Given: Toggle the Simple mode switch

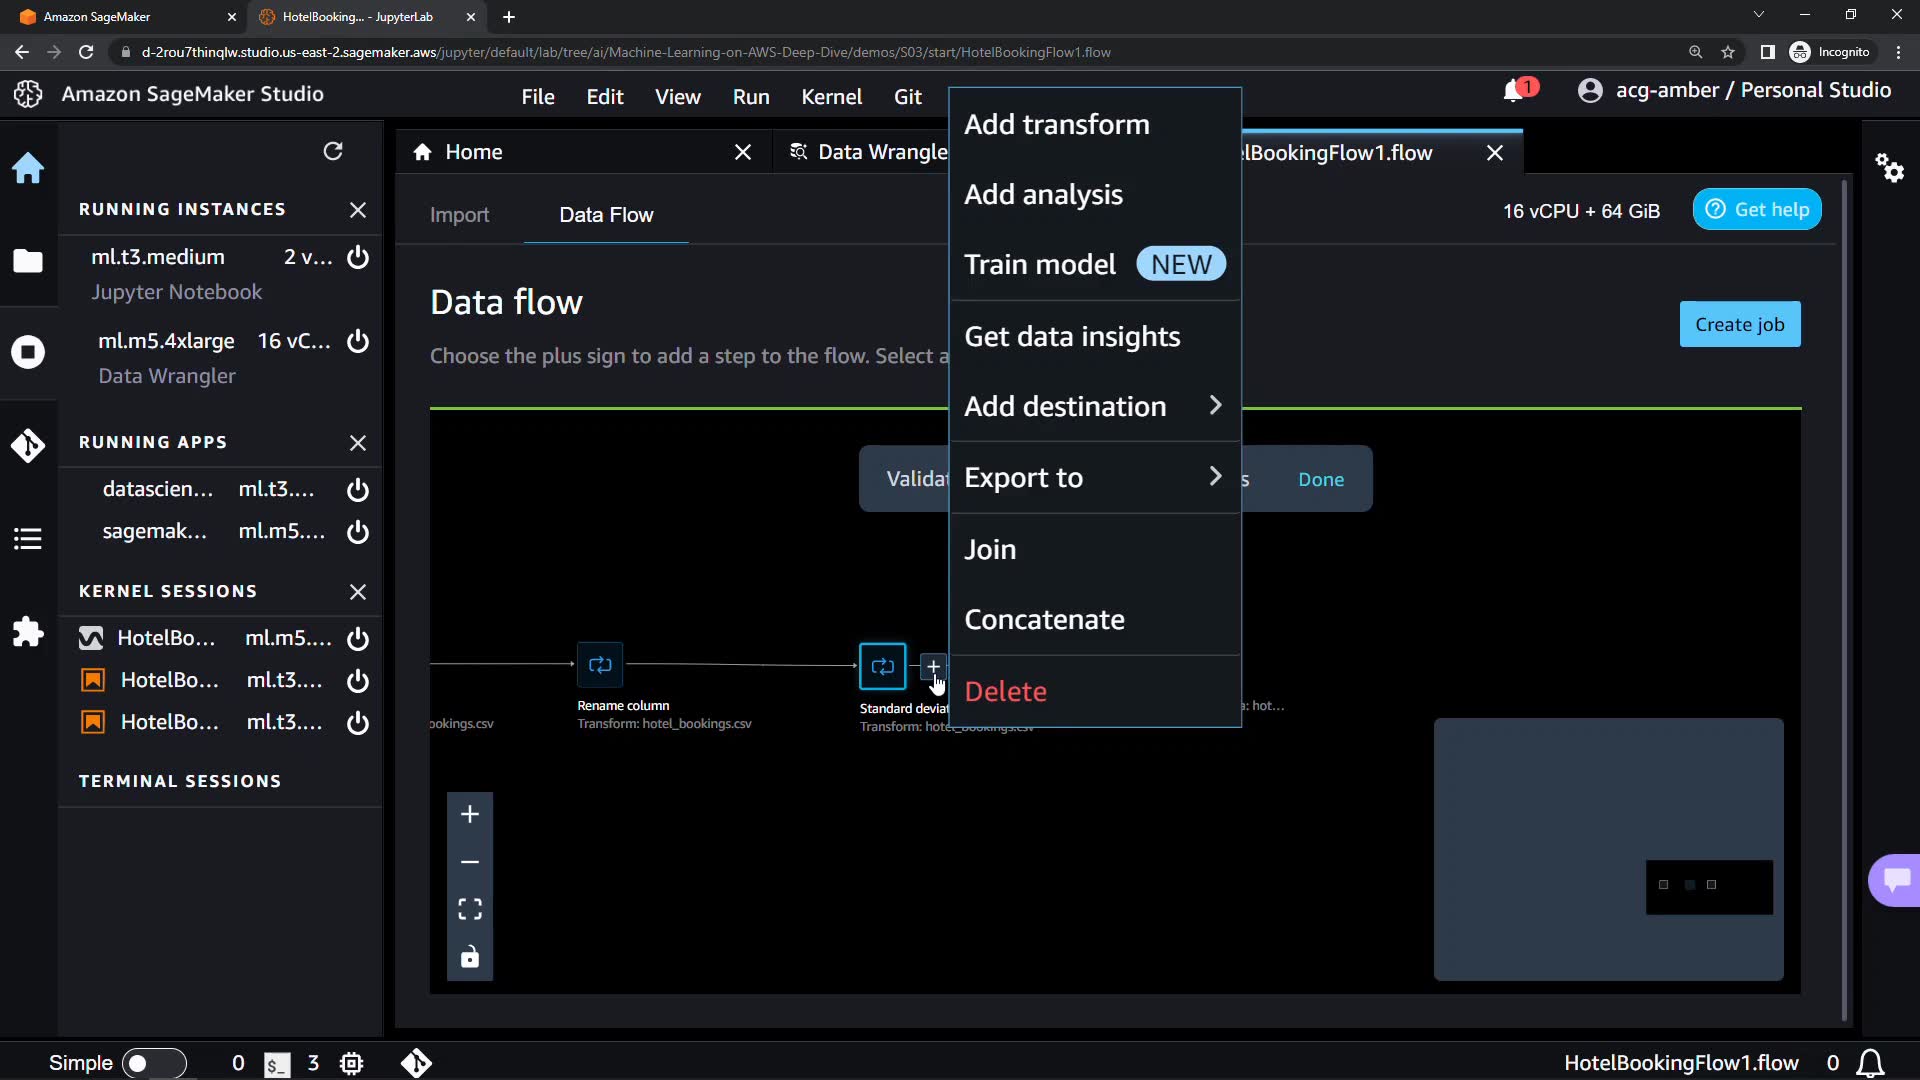Looking at the screenshot, I should tap(154, 1063).
